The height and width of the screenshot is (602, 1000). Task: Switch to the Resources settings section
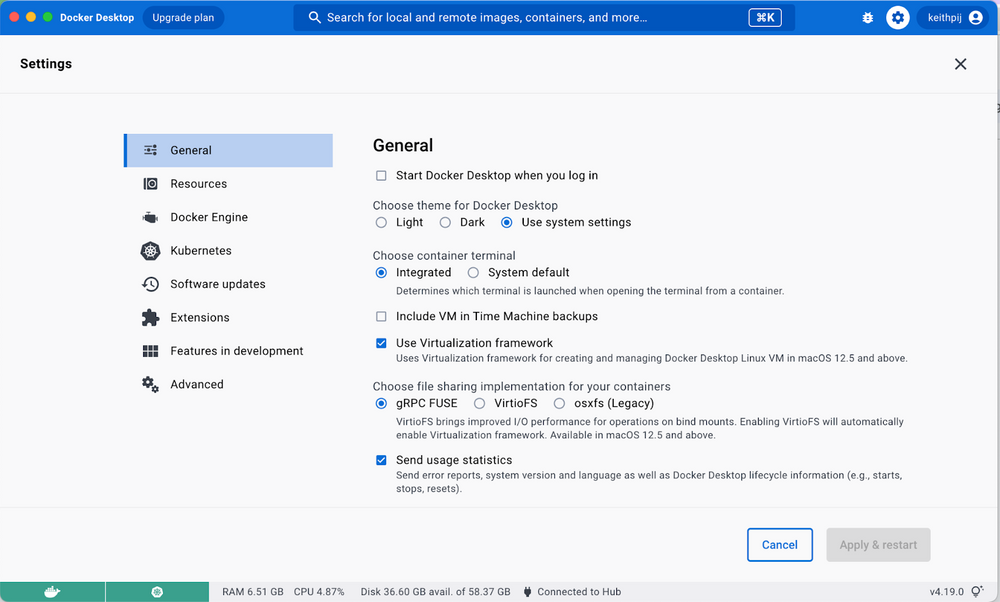click(203, 183)
